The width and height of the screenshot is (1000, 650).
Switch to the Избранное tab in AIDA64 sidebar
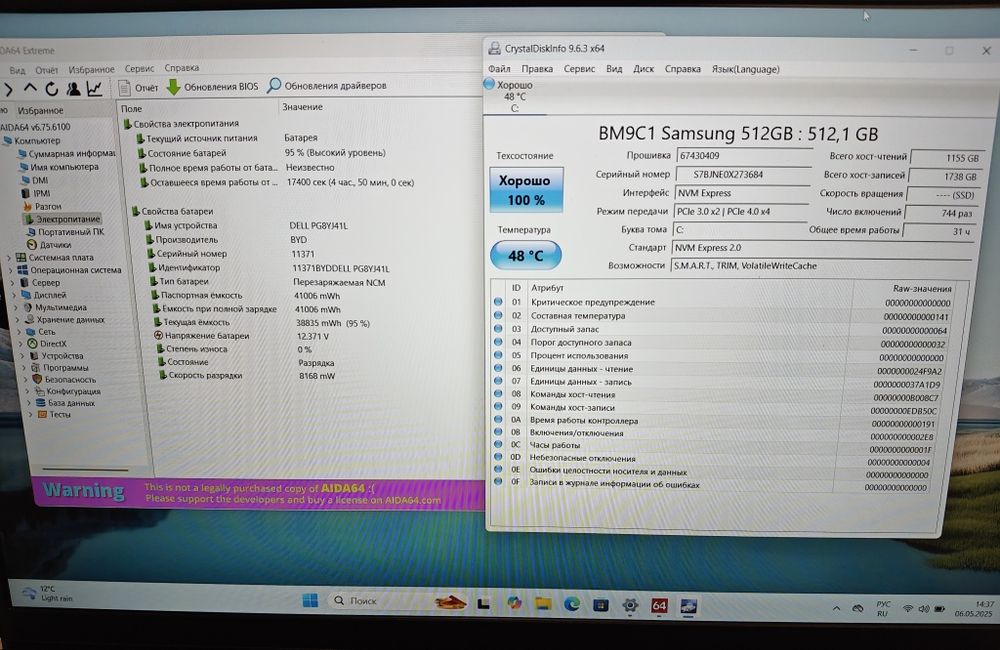point(40,110)
